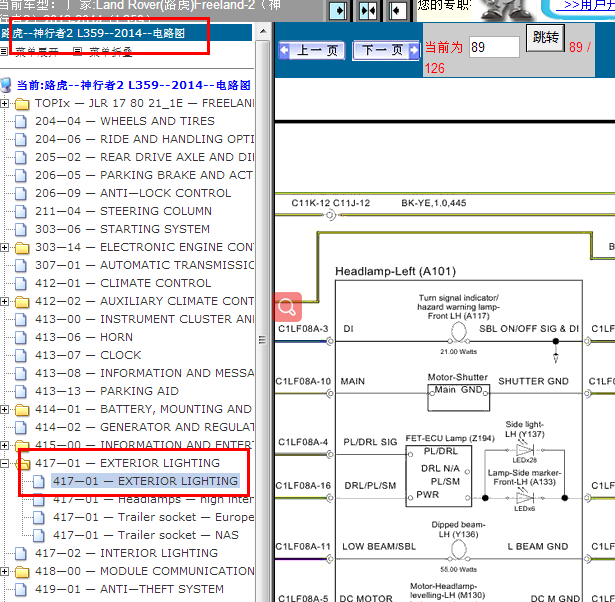Expand the 303-14 Electronic Engine Control folder
Viewport: 615px width, 602px height.
[4, 247]
